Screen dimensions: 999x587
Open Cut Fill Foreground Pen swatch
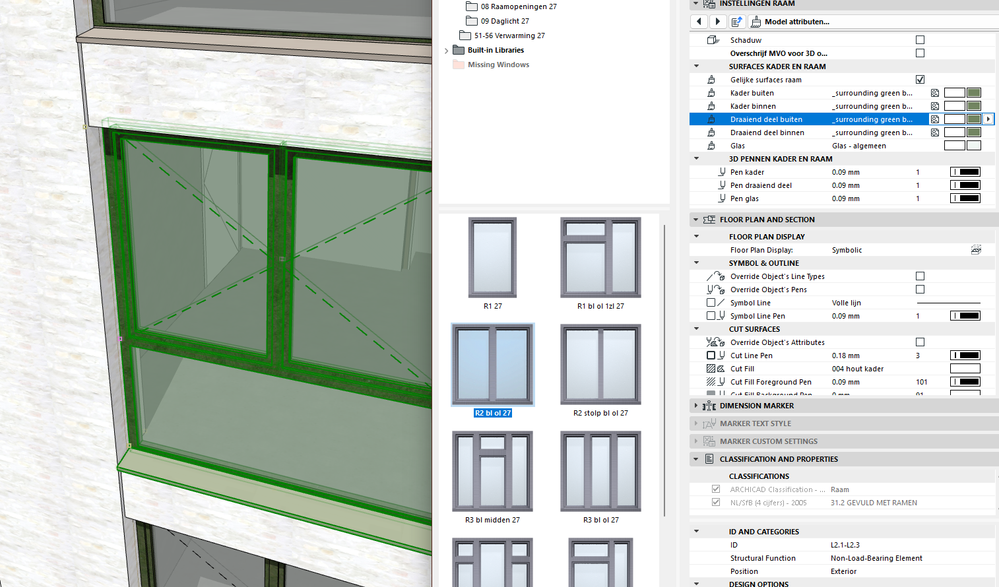coord(965,382)
